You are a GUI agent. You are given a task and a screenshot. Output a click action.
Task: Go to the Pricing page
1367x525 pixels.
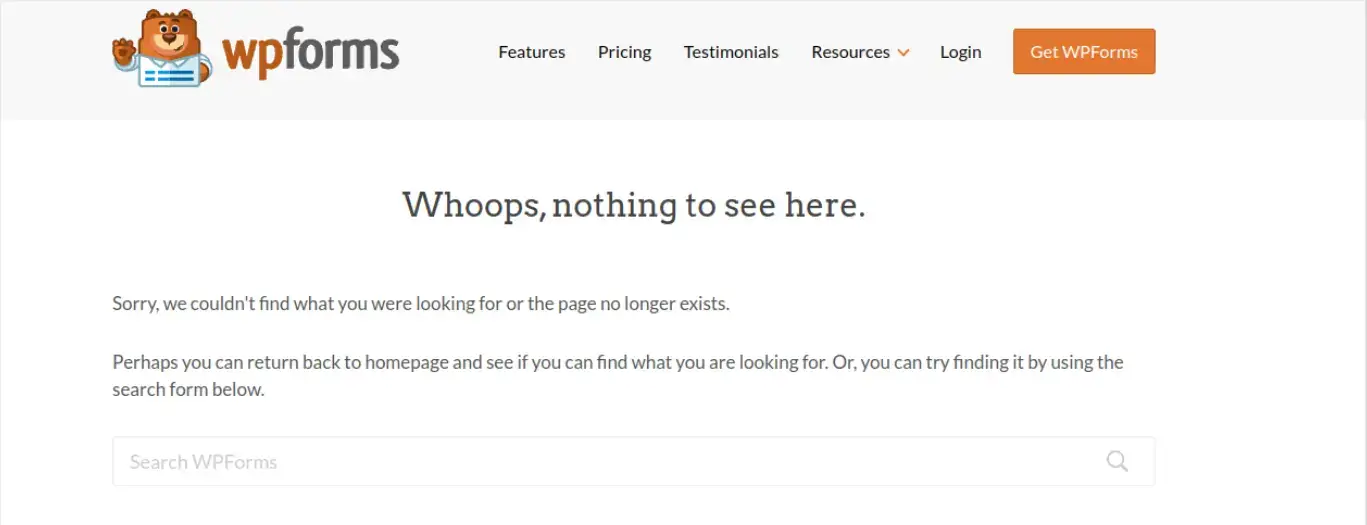coord(624,52)
